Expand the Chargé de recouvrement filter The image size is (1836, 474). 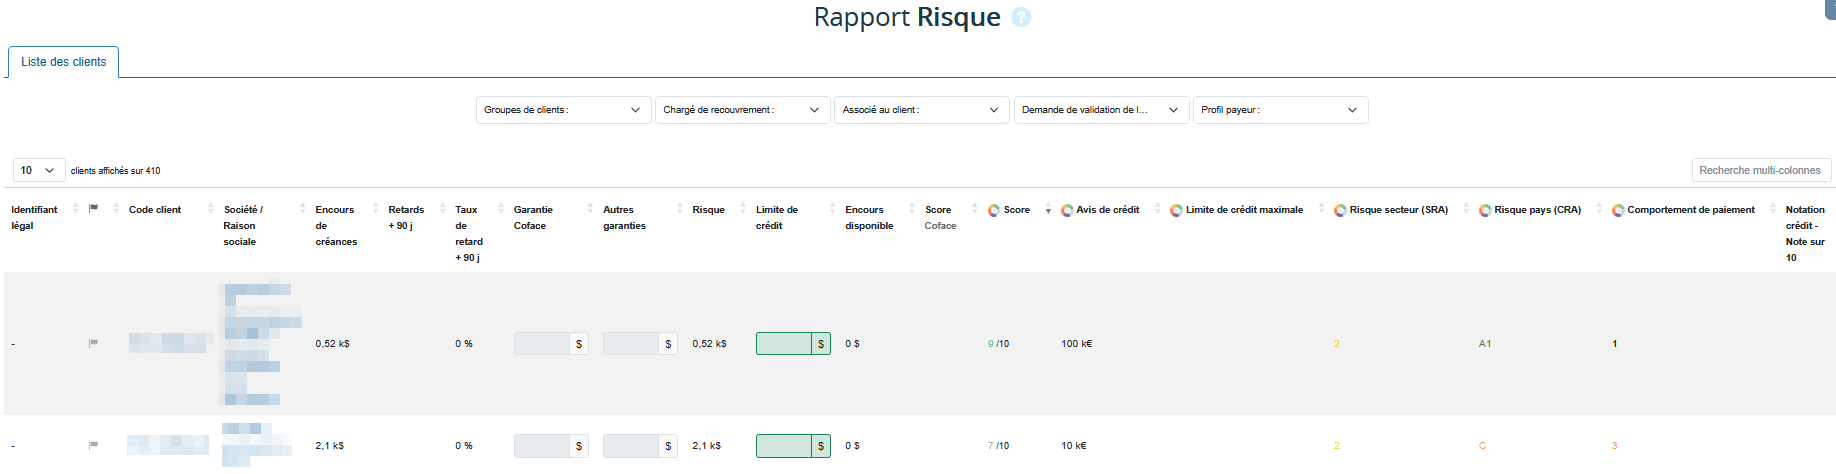coord(742,110)
